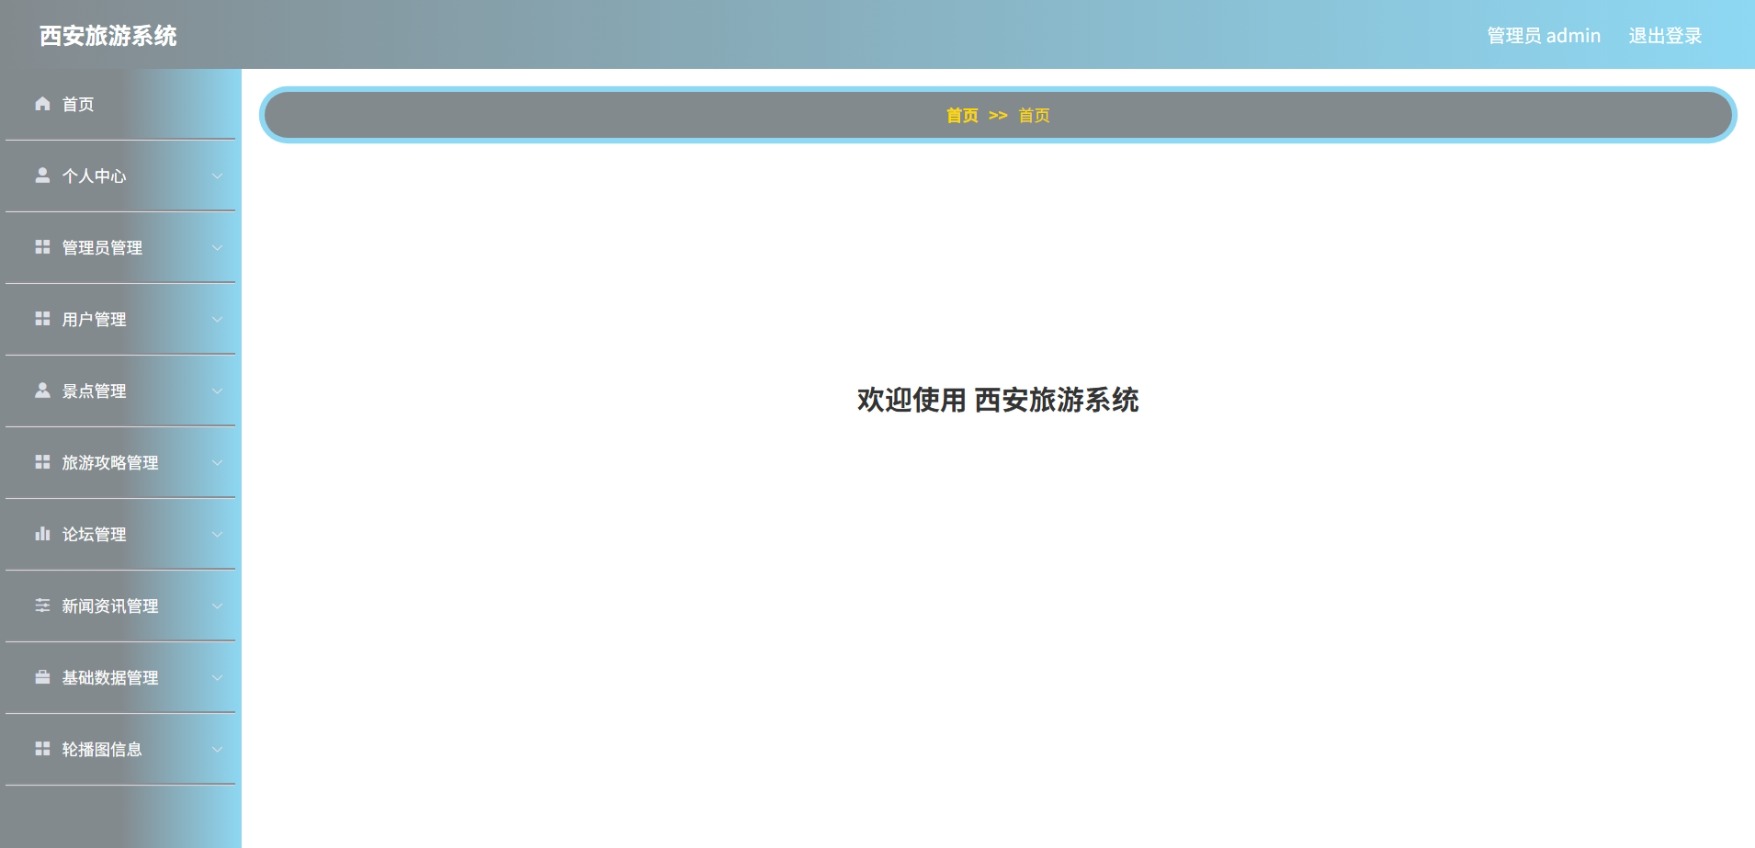Click 退出登录 to log out
The height and width of the screenshot is (848, 1755).
(1665, 36)
